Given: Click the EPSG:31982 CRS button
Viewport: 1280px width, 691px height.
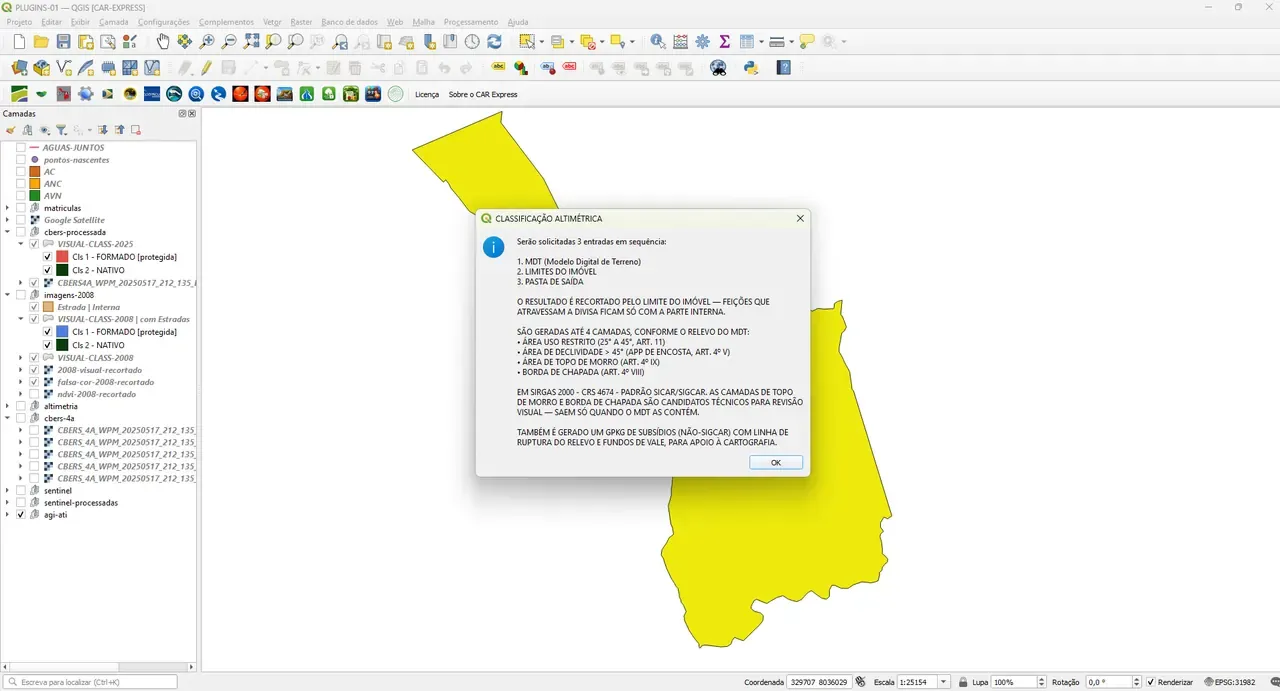Looking at the screenshot, I should click(x=1229, y=682).
